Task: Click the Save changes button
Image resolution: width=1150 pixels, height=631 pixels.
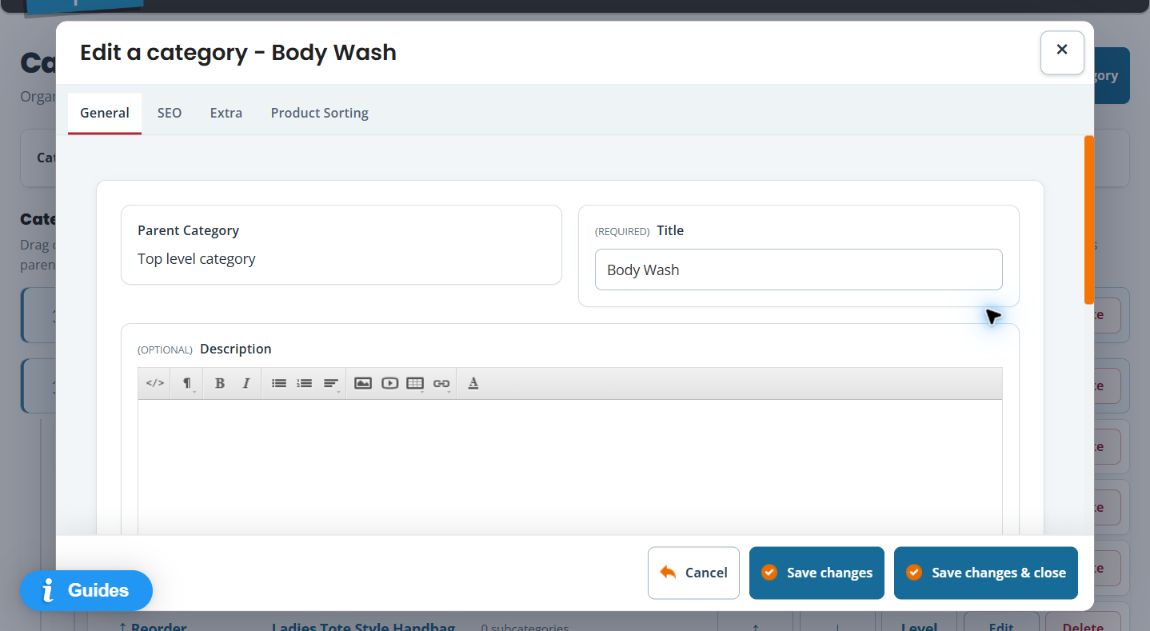Action: pos(816,572)
